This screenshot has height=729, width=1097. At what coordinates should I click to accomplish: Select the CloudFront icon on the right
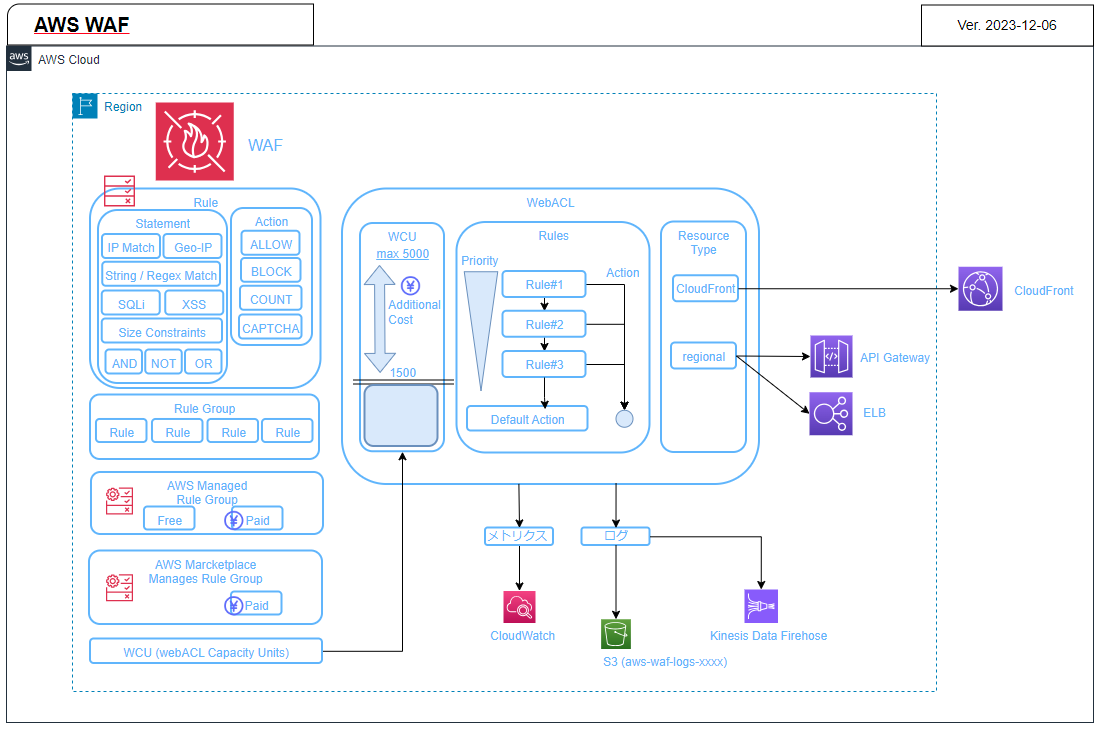pos(980,289)
